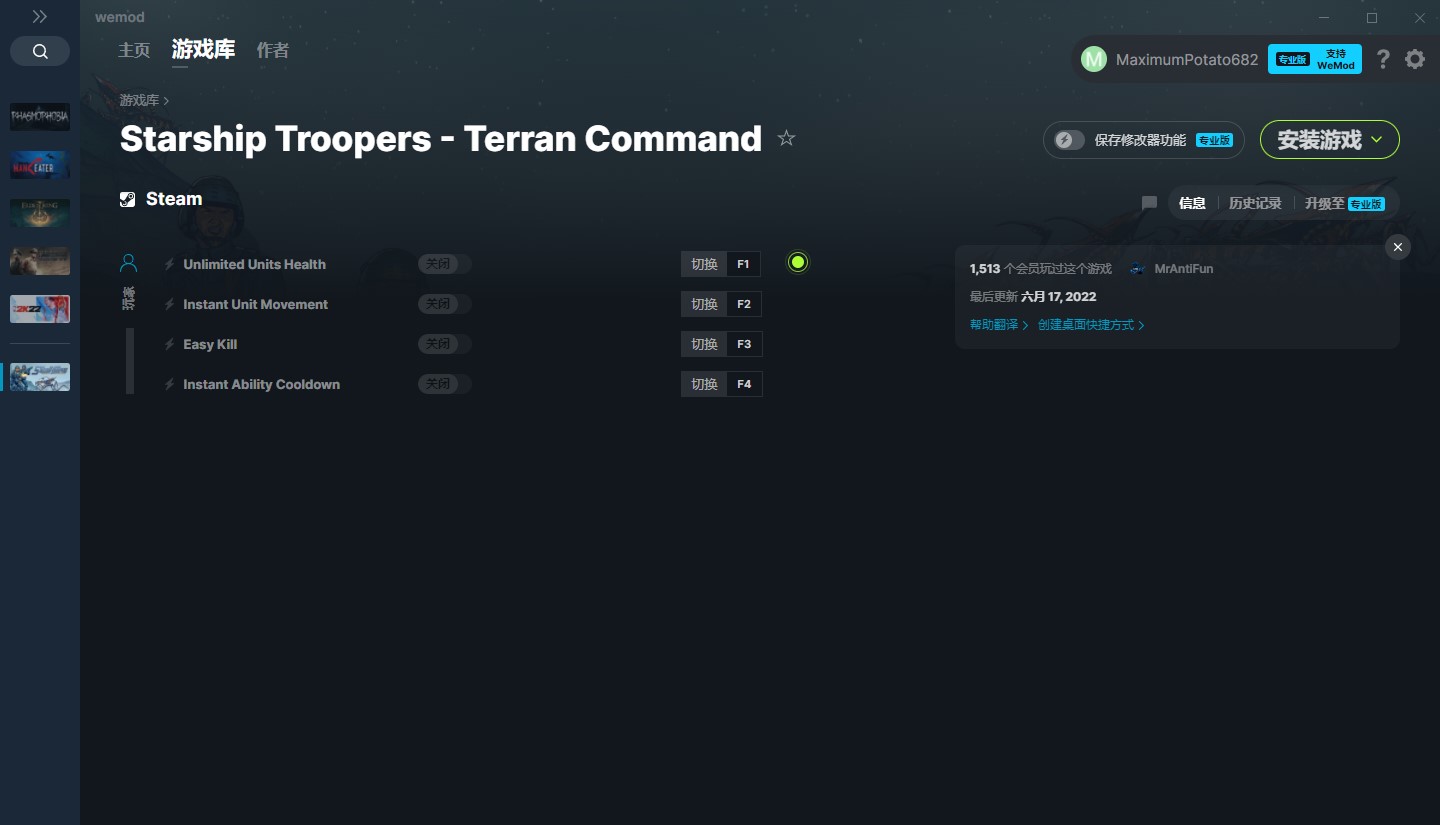
Task: Toggle Easy Kill switch
Action: (x=444, y=344)
